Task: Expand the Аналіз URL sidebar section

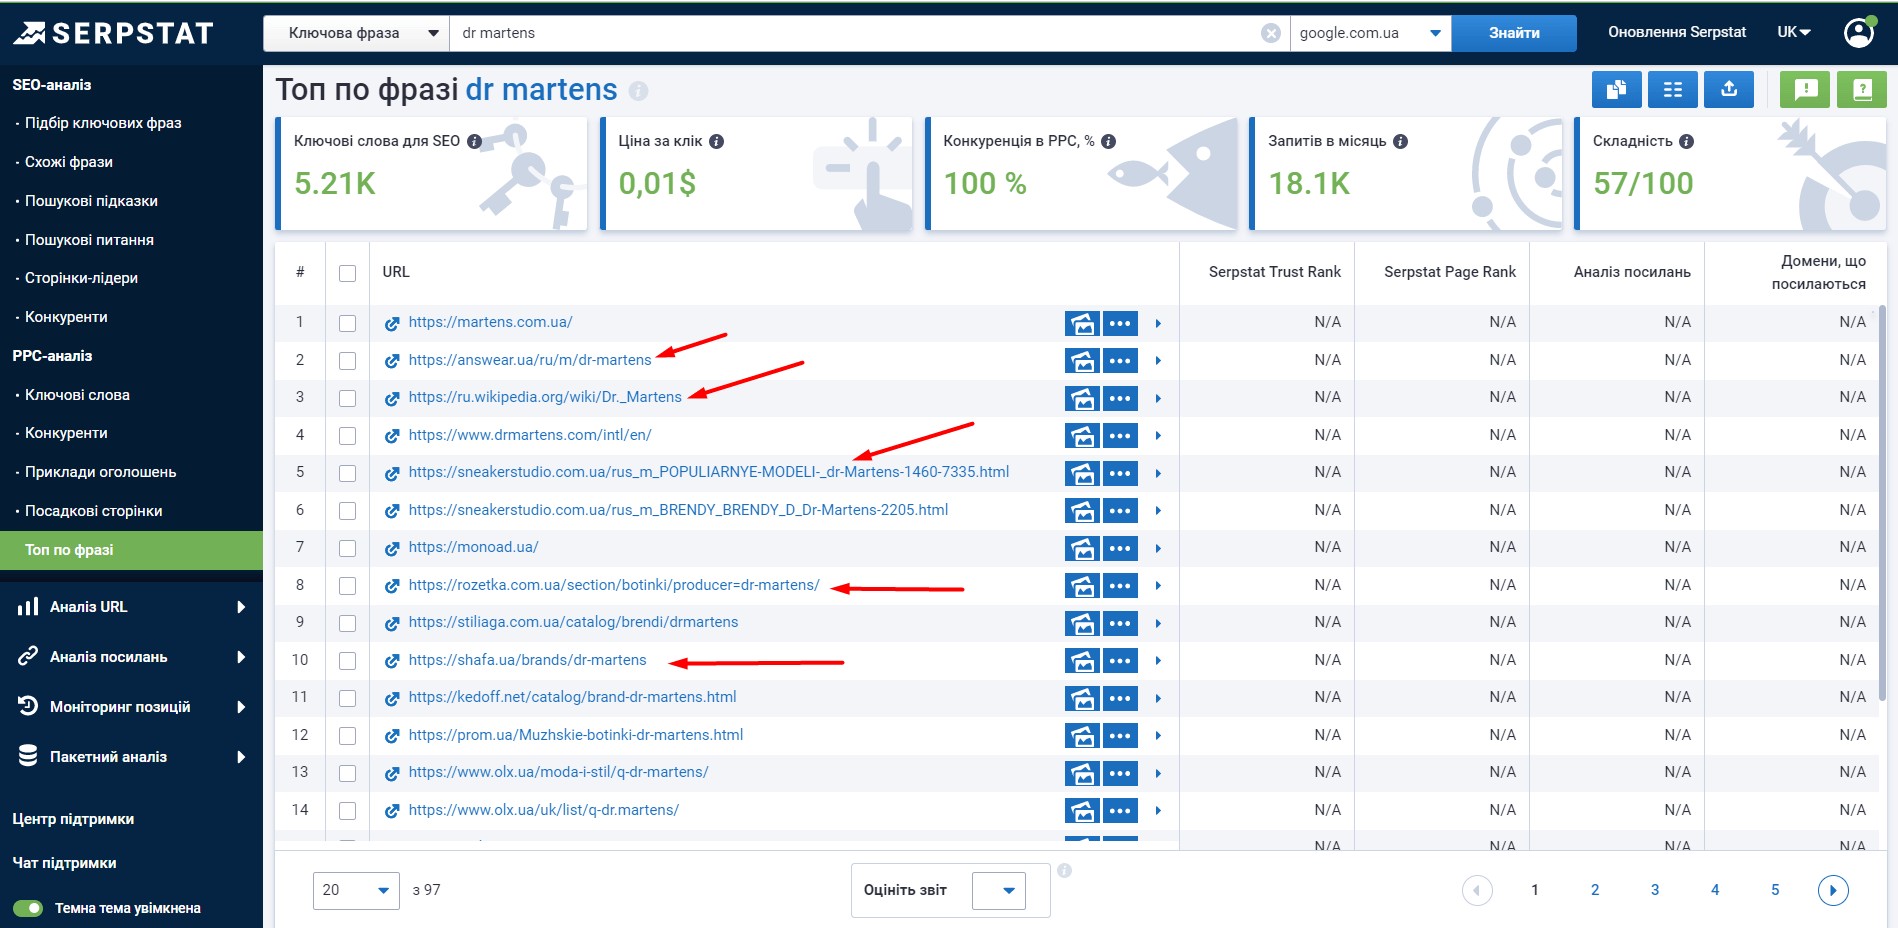Action: click(131, 607)
